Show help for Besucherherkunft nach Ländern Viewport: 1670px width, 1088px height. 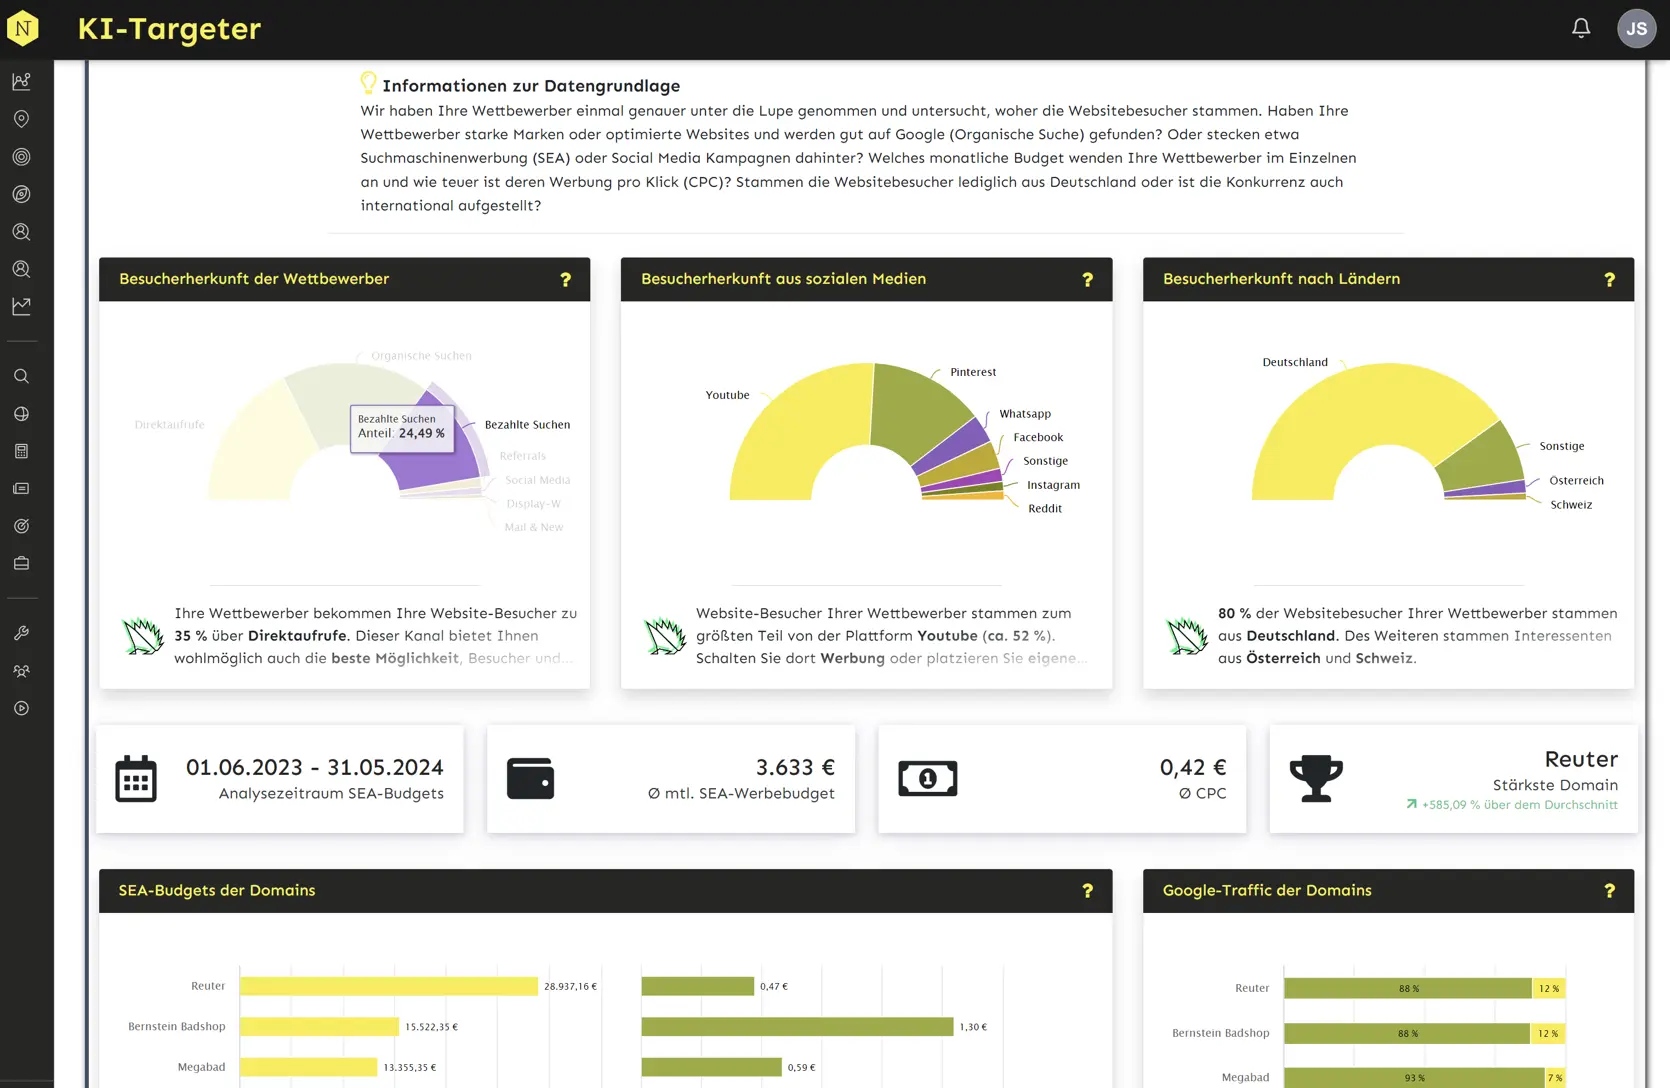point(1610,280)
